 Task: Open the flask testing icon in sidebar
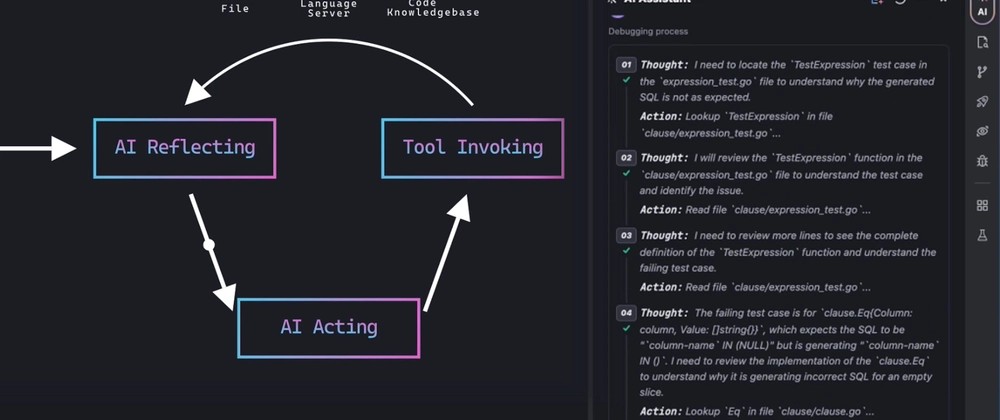tap(981, 235)
